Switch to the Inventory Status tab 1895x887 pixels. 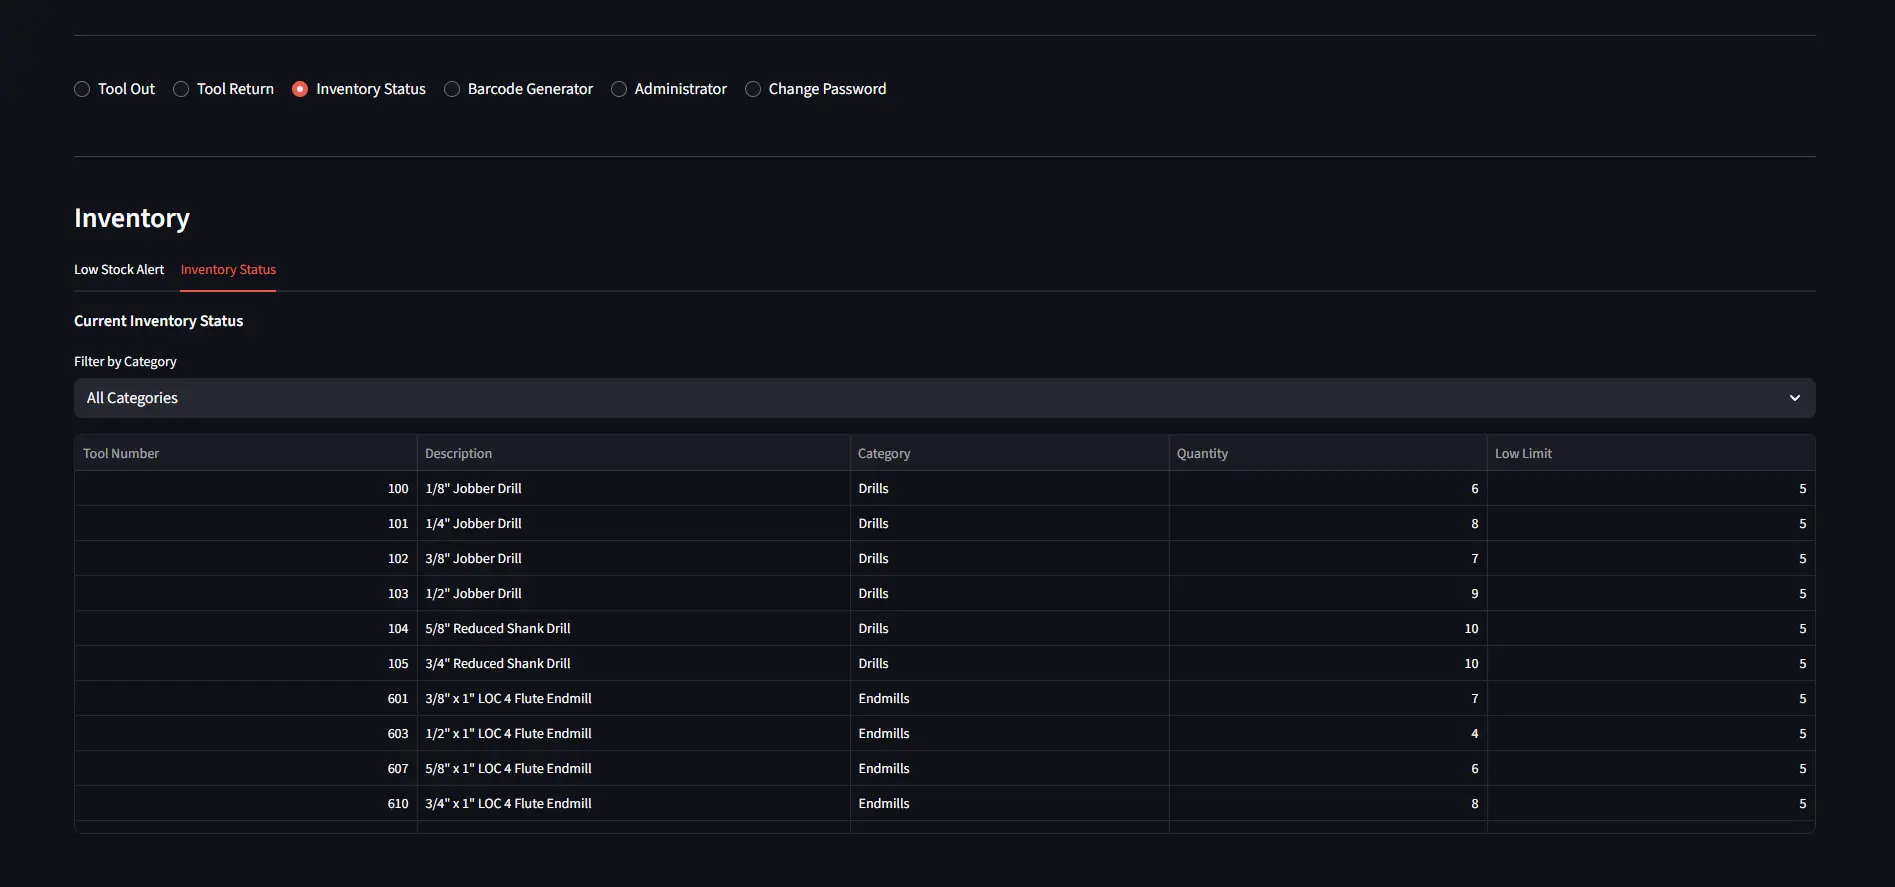(228, 270)
